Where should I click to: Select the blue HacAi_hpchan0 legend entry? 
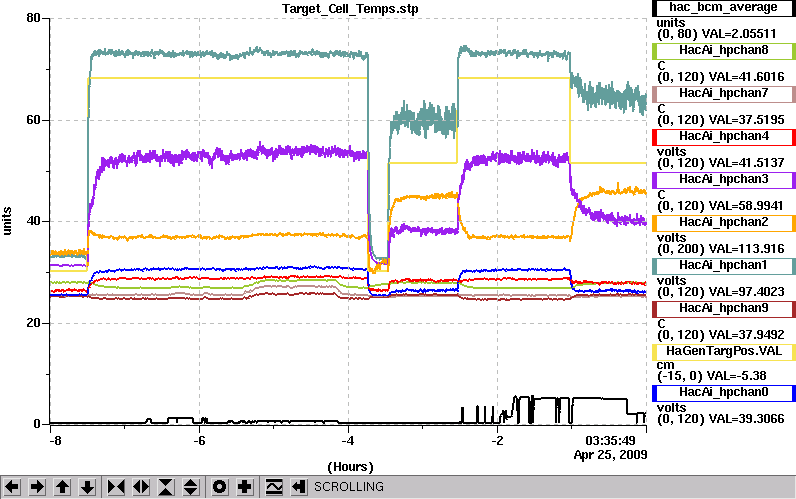pyautogui.click(x=723, y=393)
